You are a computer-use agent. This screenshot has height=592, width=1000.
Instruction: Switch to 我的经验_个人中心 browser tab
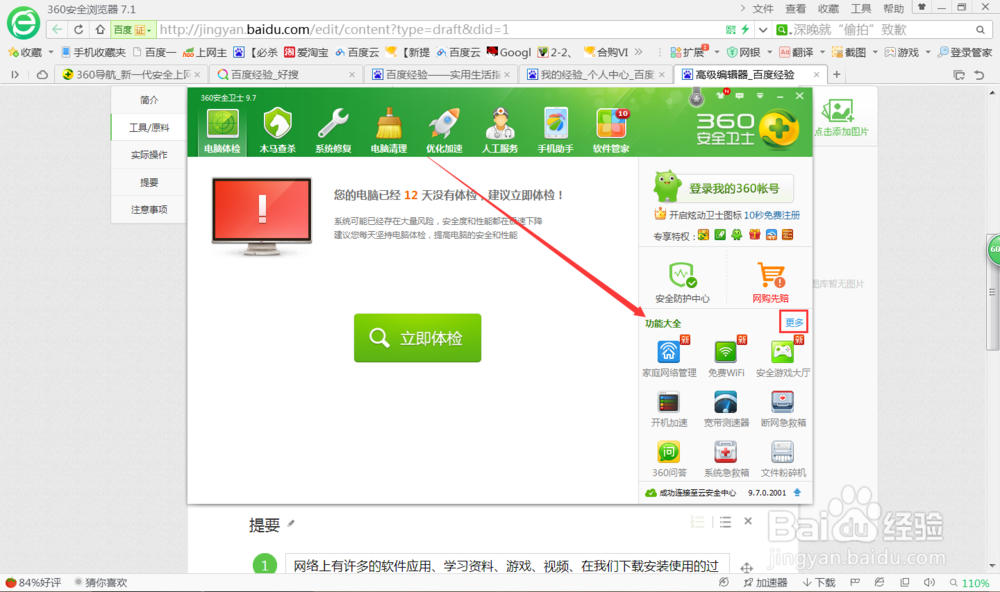pyautogui.click(x=595, y=75)
